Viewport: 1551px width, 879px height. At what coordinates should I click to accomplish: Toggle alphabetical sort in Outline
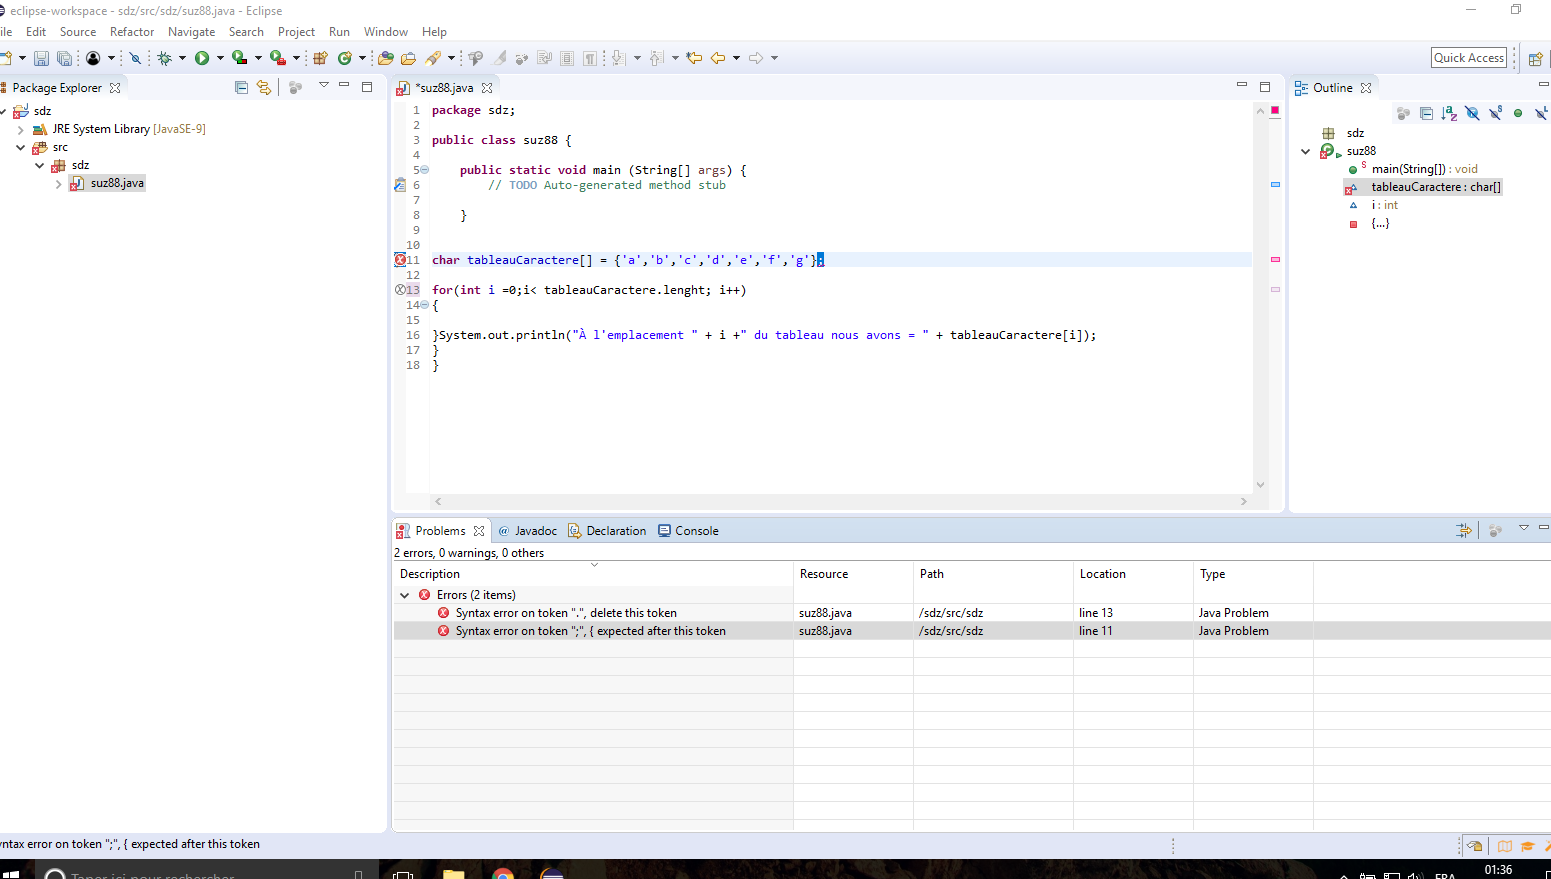pos(1449,113)
